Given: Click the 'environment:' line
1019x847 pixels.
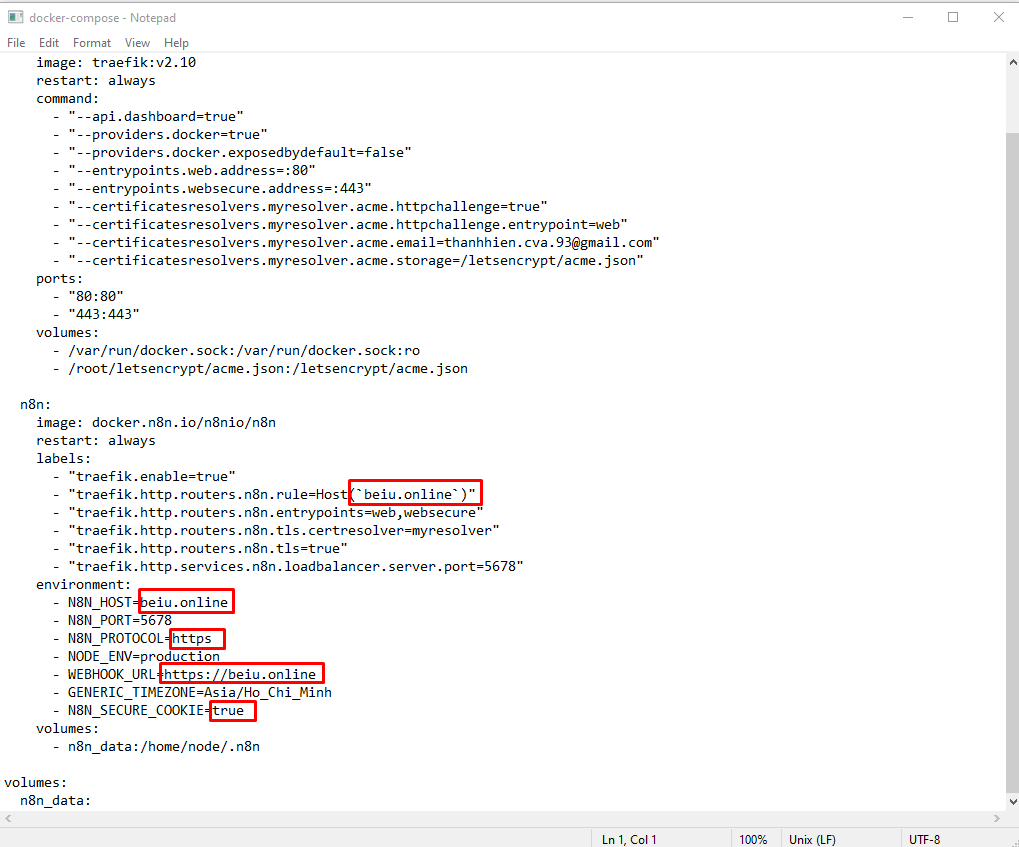Looking at the screenshot, I should point(84,585).
